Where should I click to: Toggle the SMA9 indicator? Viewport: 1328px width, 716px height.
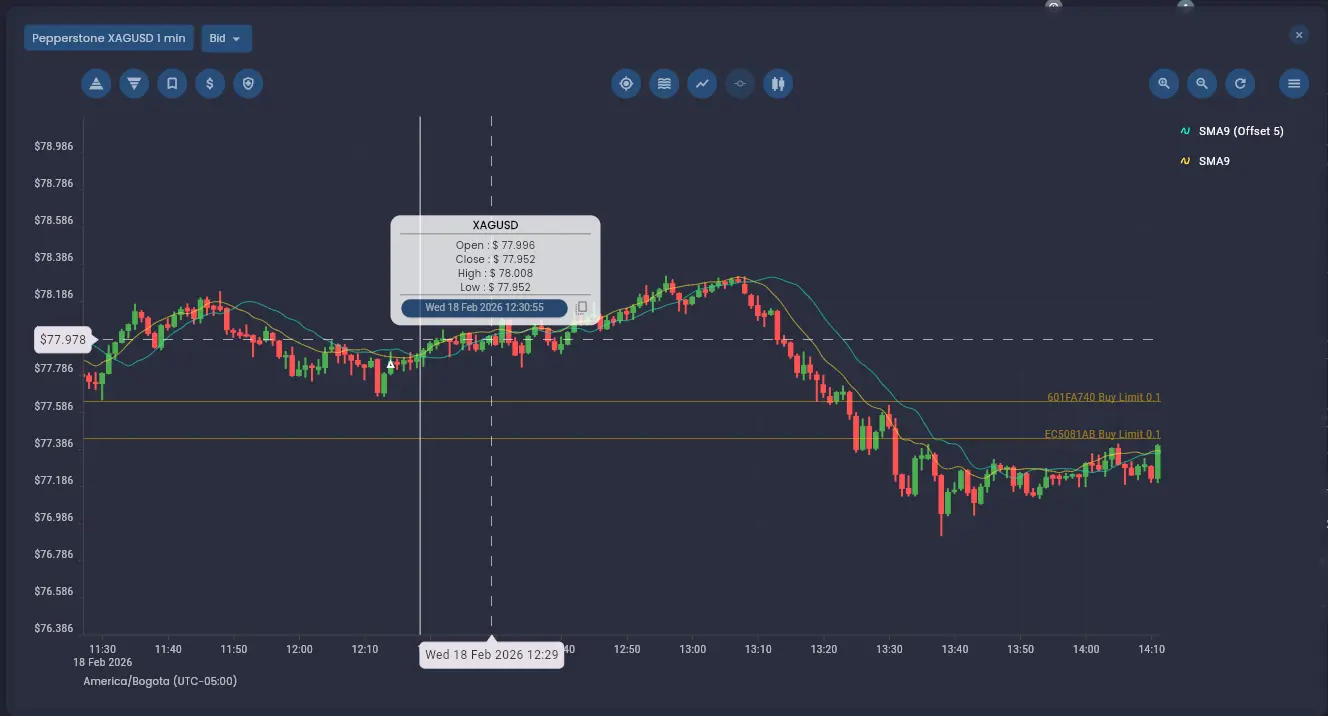pos(1213,161)
